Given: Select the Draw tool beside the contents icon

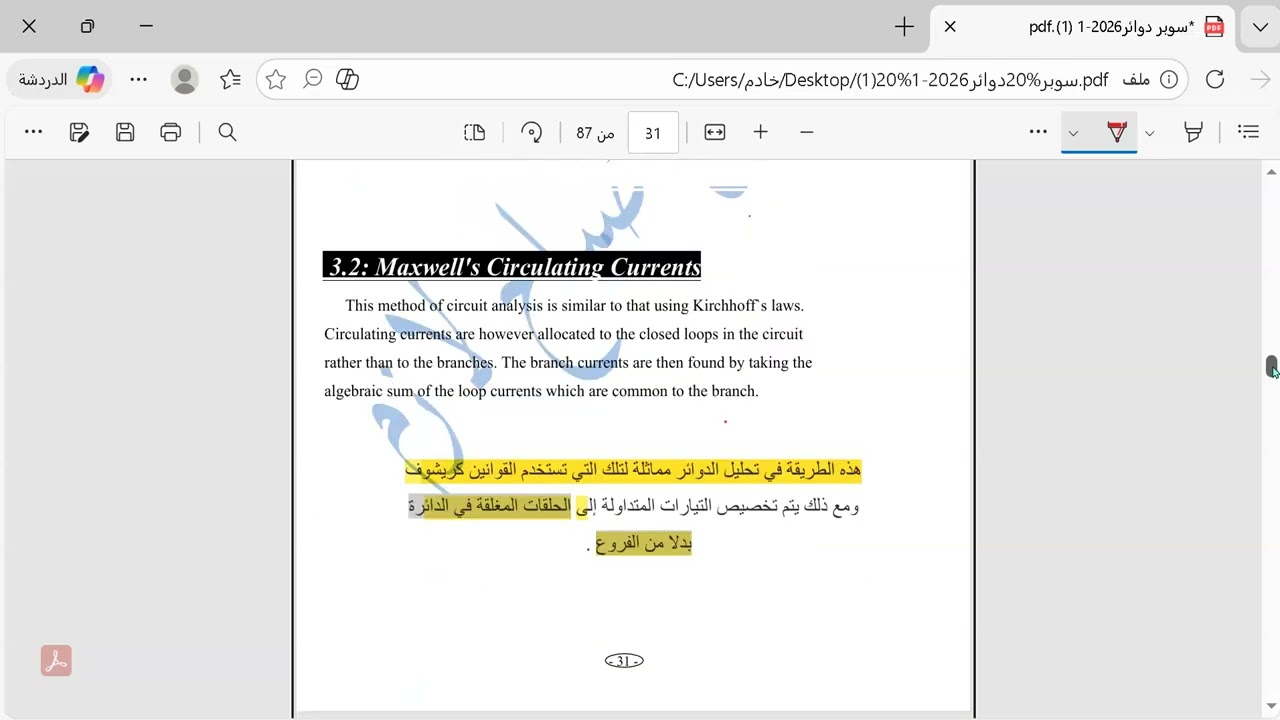Looking at the screenshot, I should 1193,132.
